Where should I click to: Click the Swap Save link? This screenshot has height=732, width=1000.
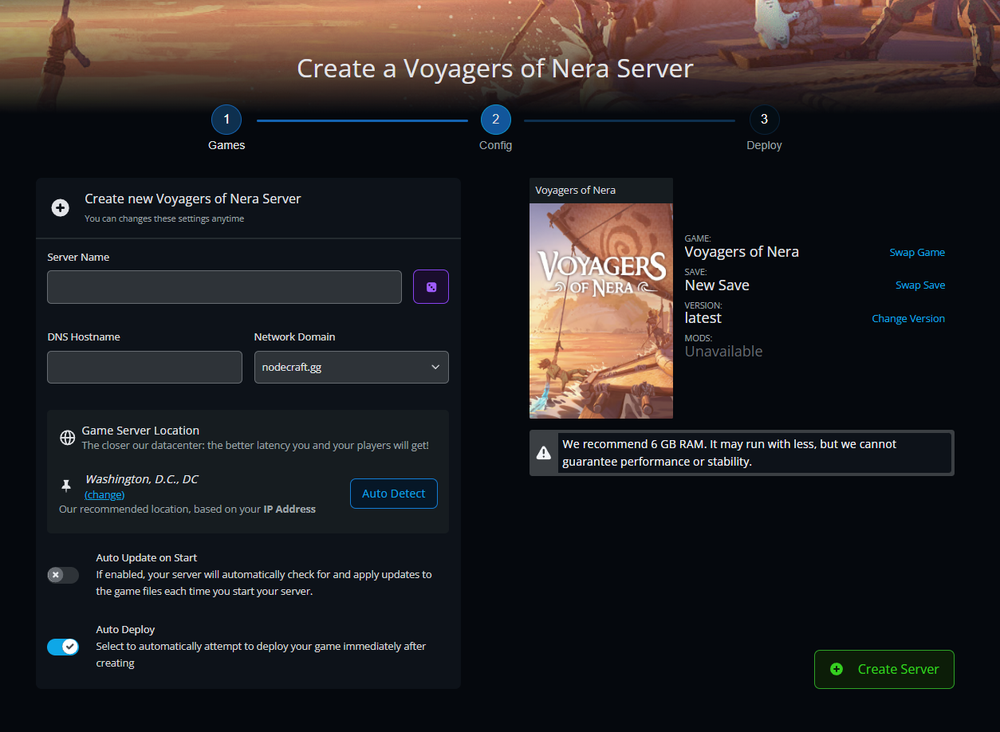[x=920, y=286]
